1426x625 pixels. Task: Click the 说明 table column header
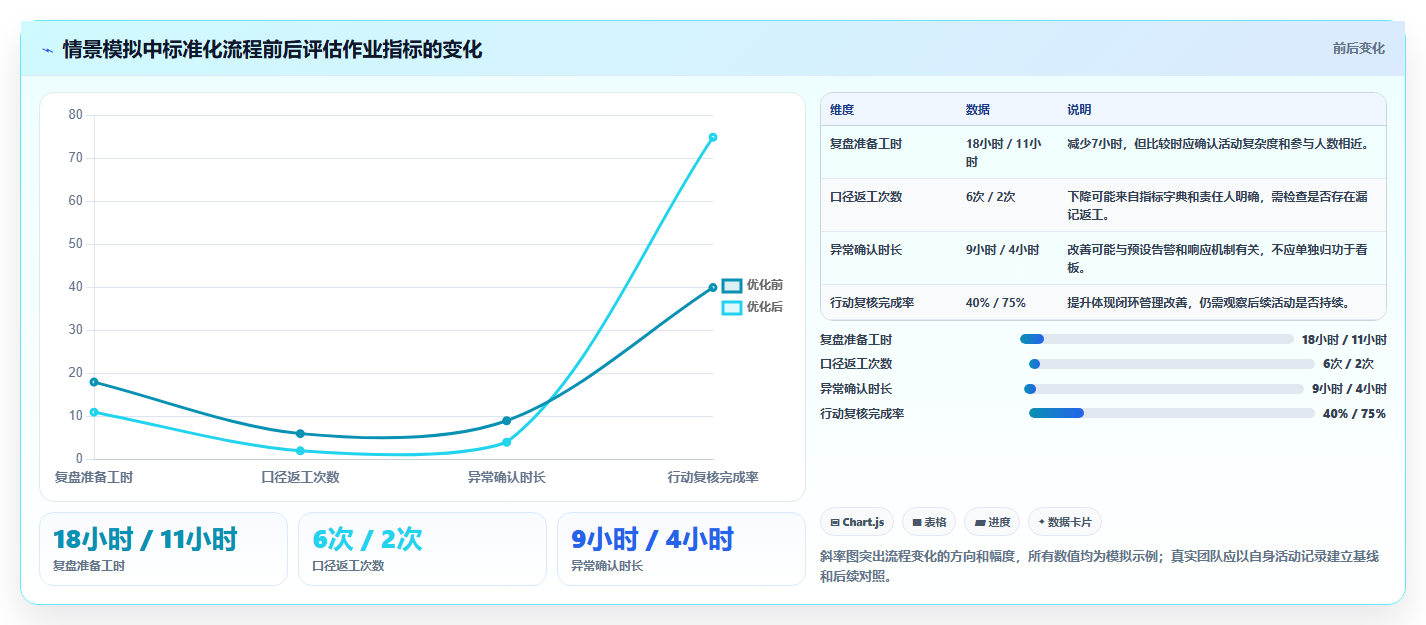1079,110
